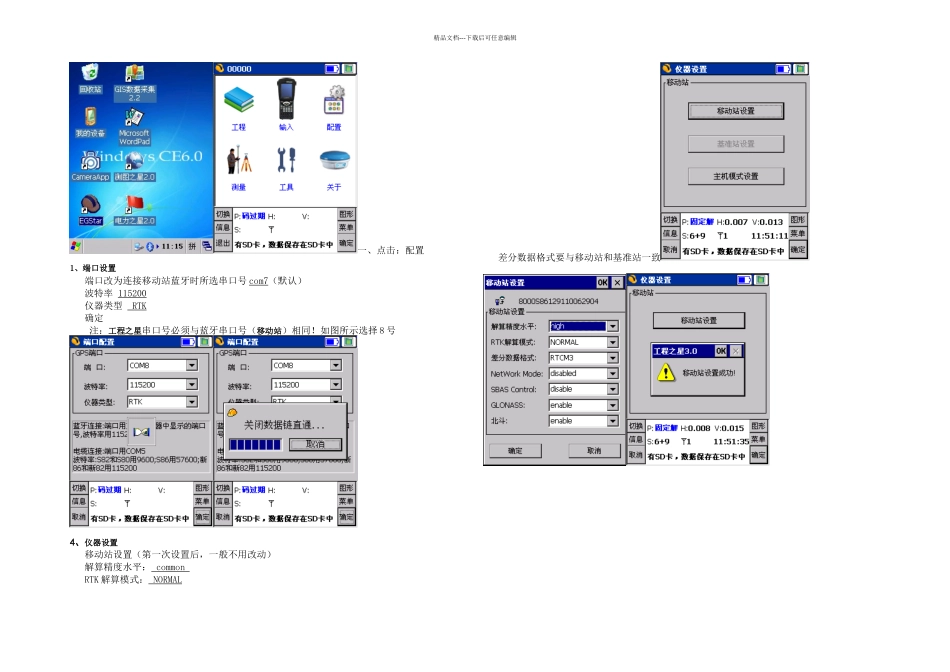Image resolution: width=950 pixels, height=672 pixels.
Task: Click 图形 in the 00000 screen side bar
Action: tap(347, 214)
